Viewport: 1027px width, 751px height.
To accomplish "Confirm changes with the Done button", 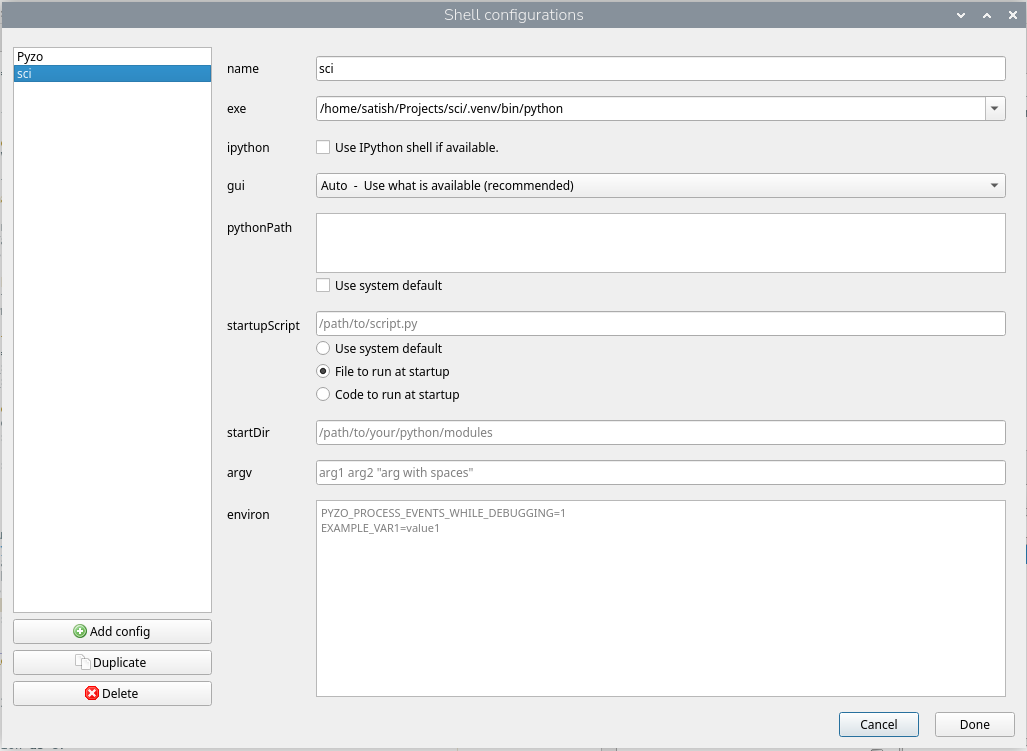I will (x=974, y=724).
